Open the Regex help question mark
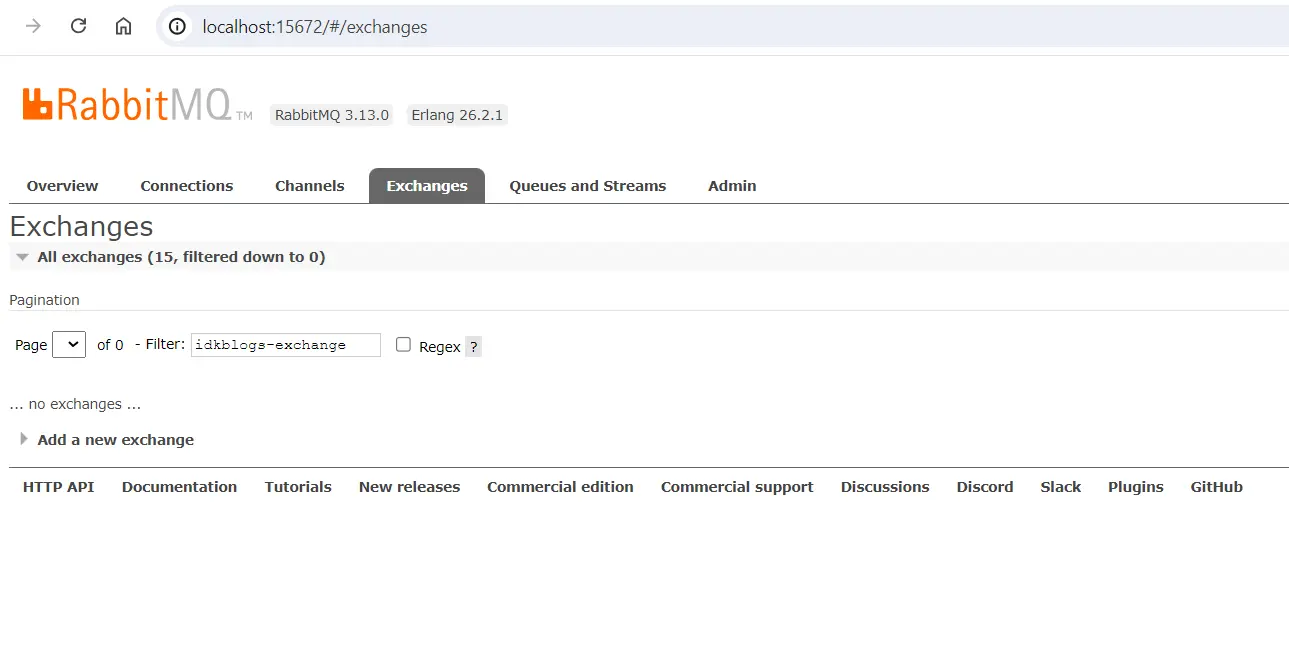 (x=474, y=347)
